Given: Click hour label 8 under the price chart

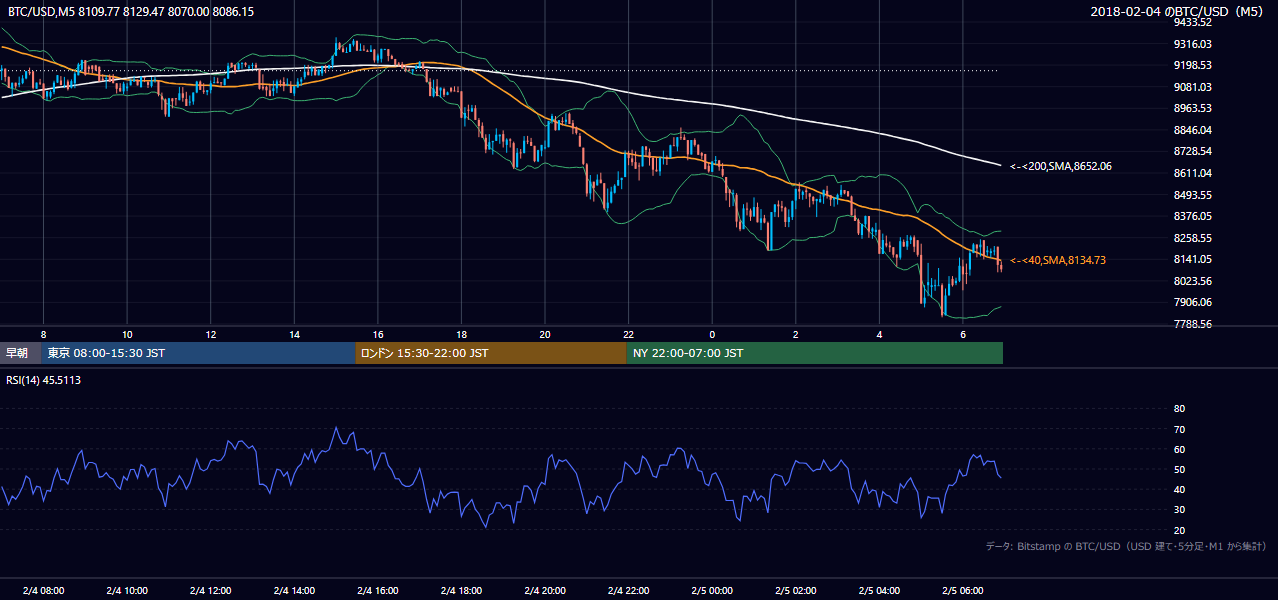Looking at the screenshot, I should (43, 334).
